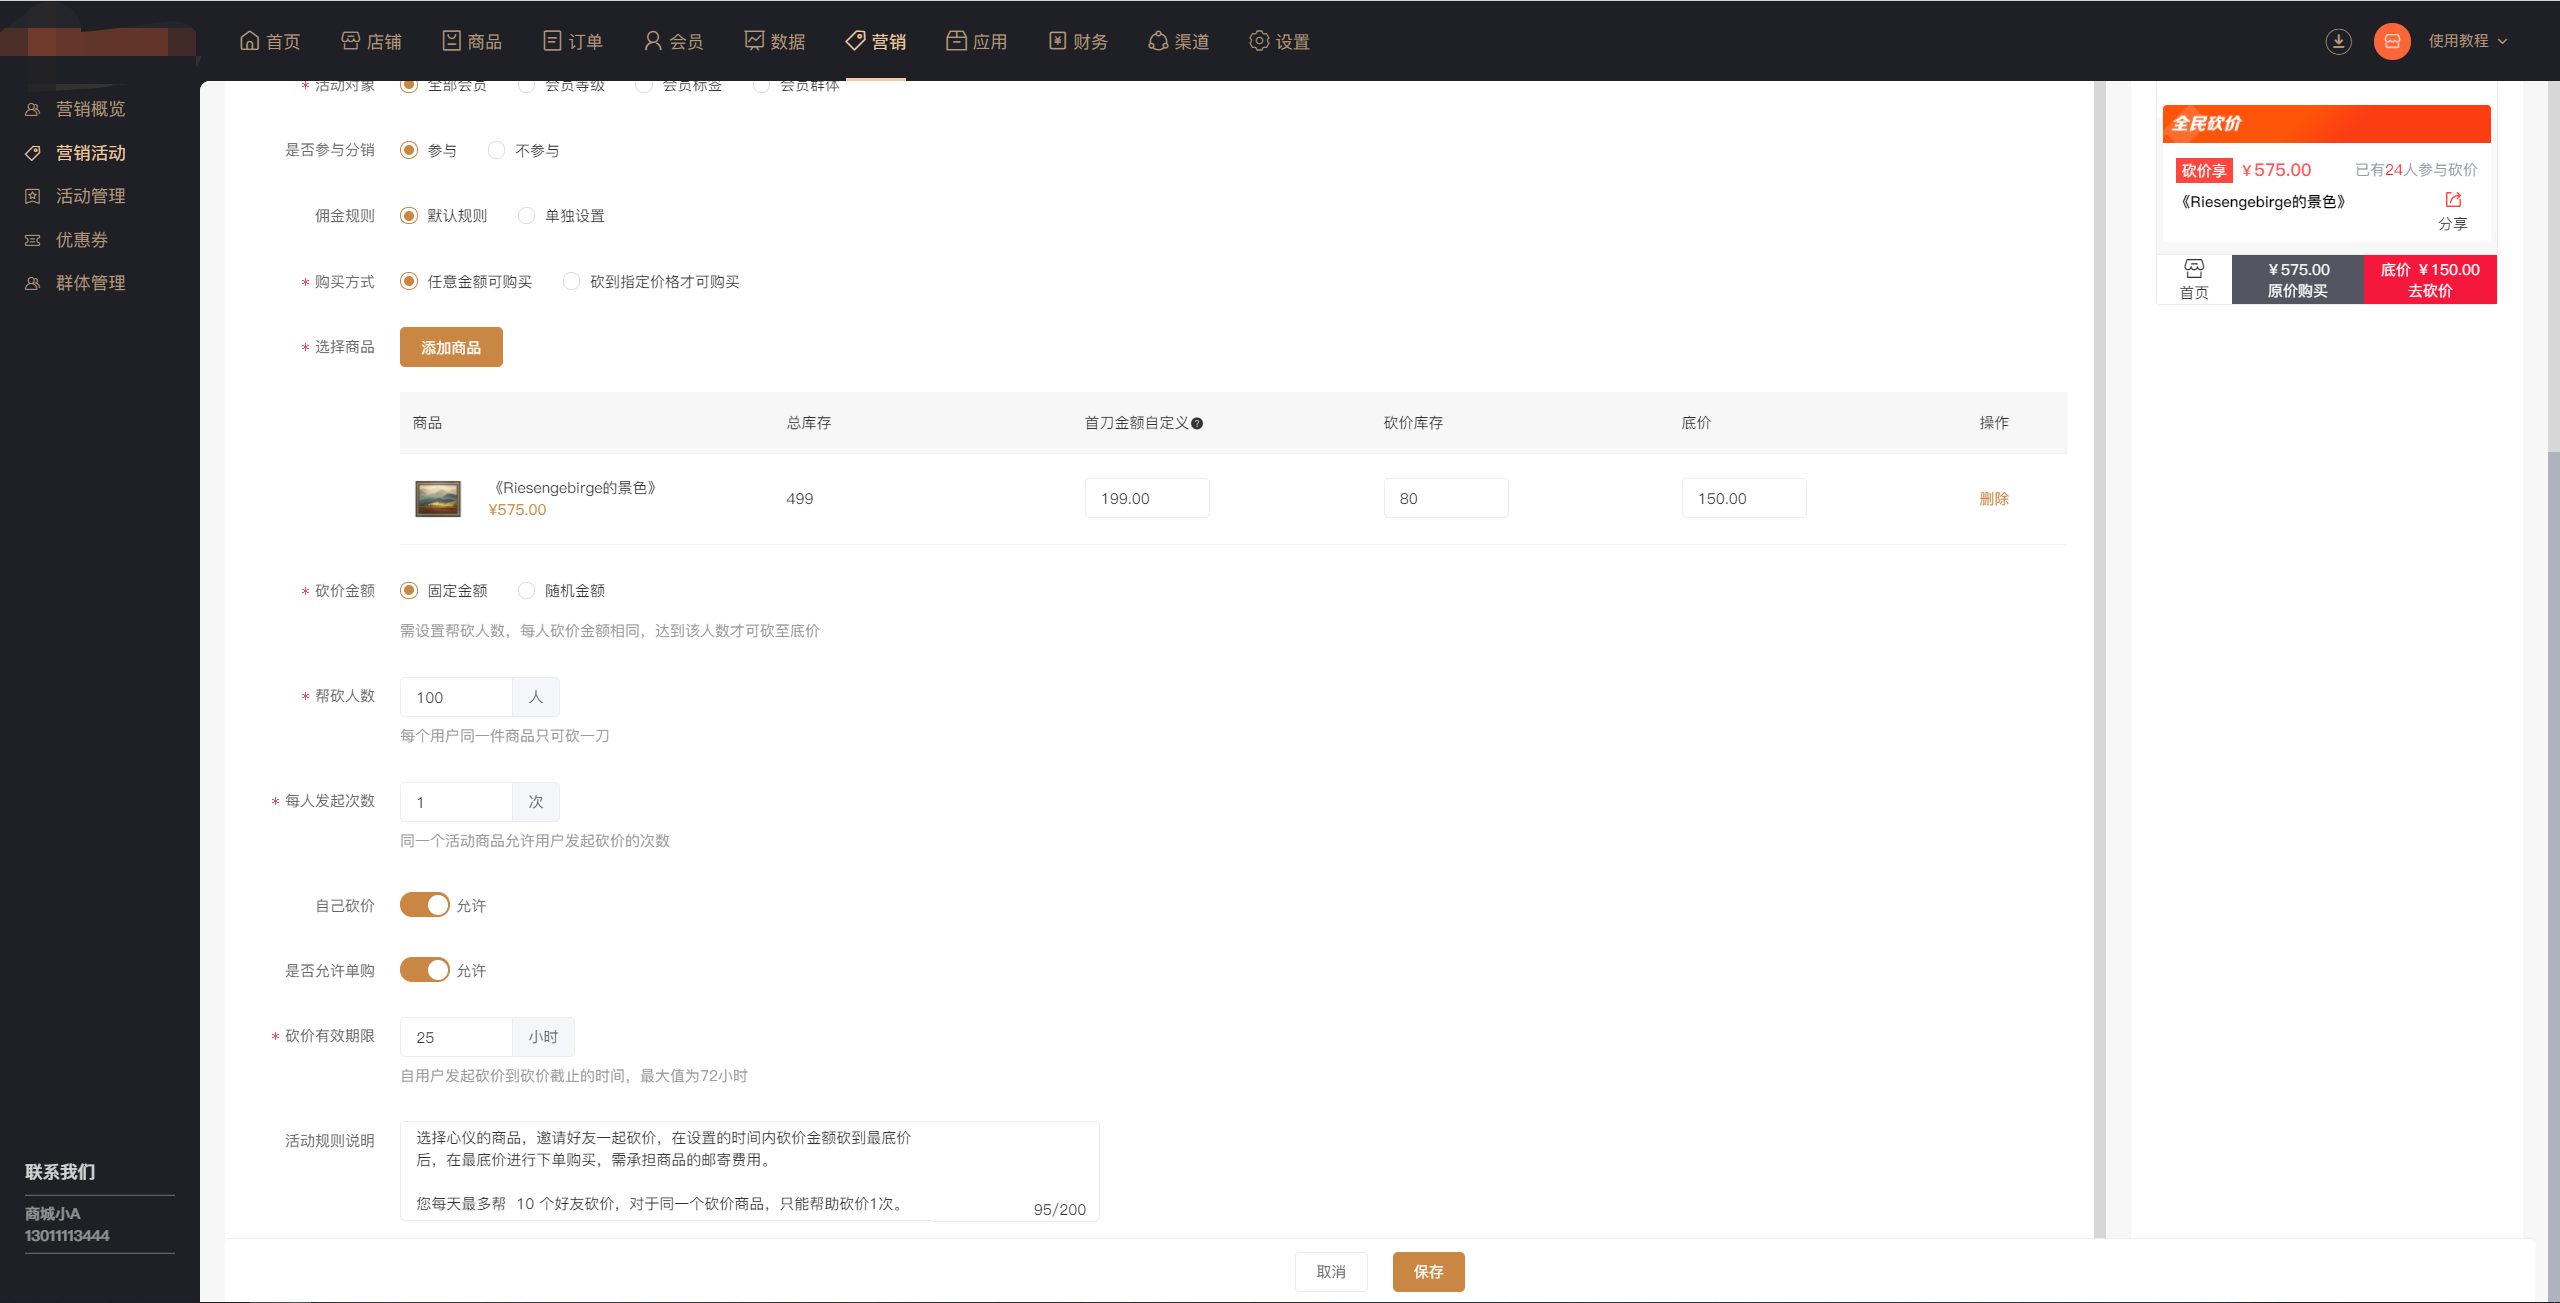This screenshot has width=2560, height=1303.
Task: Open 优惠券 from the sidebar
Action: coord(81,240)
